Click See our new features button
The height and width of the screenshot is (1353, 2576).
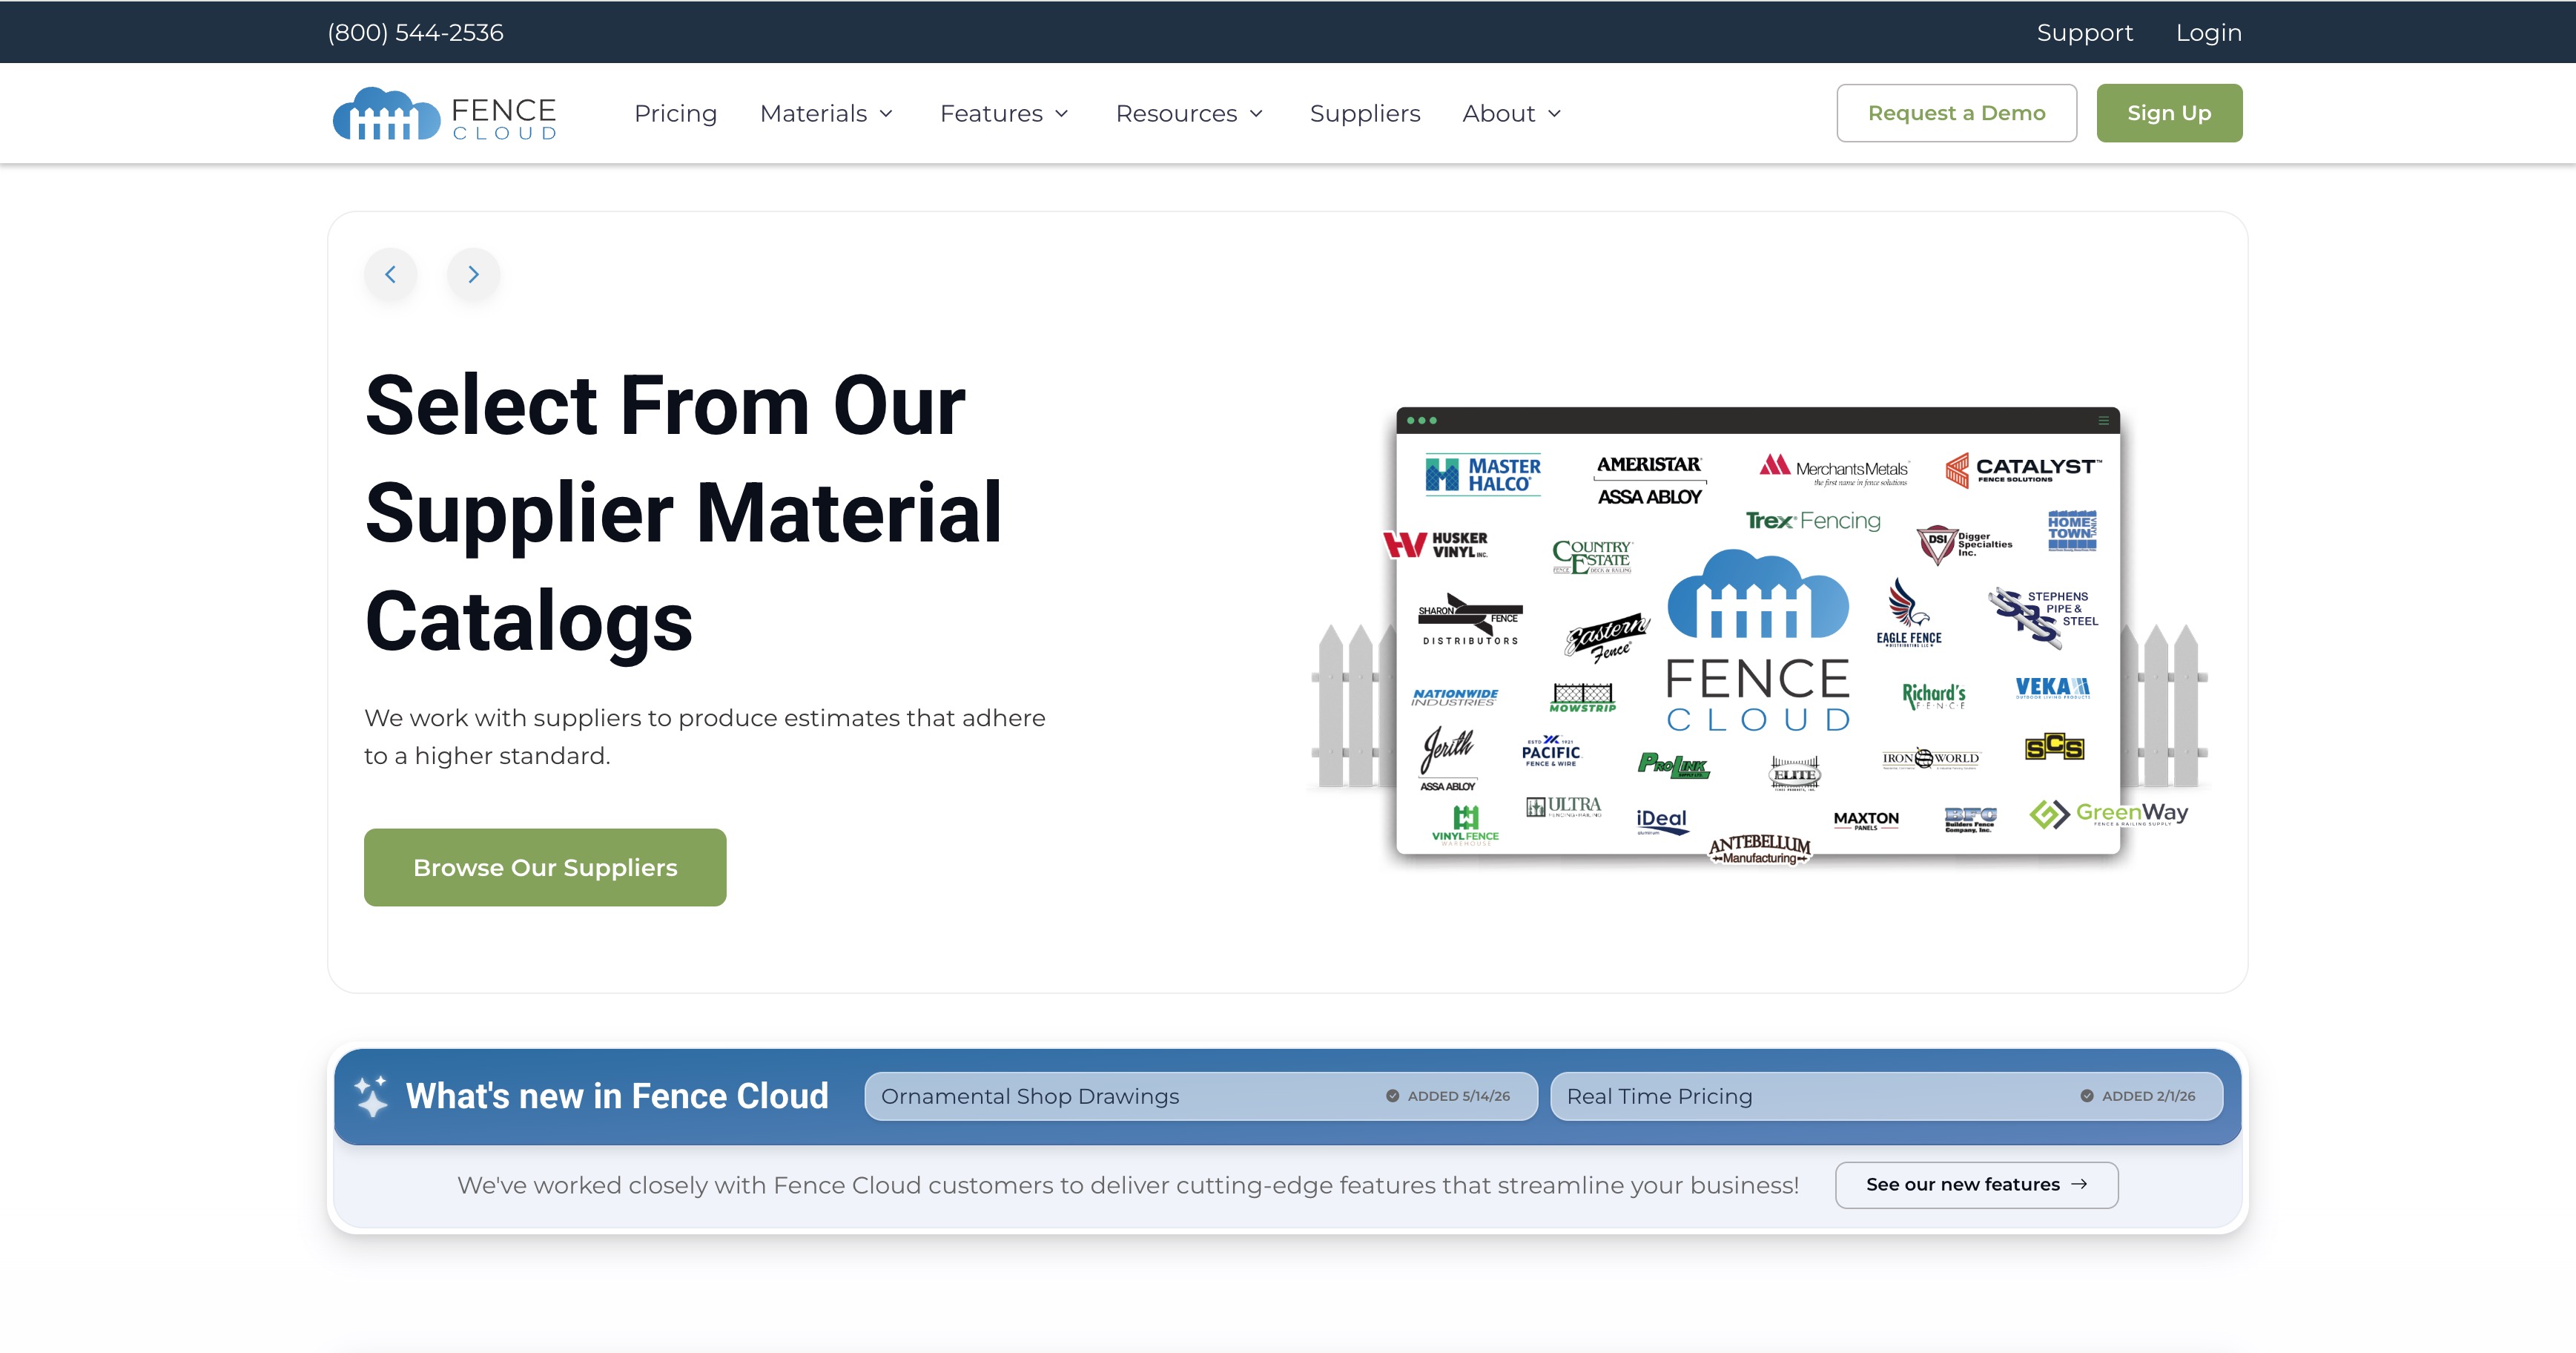[x=1977, y=1184]
